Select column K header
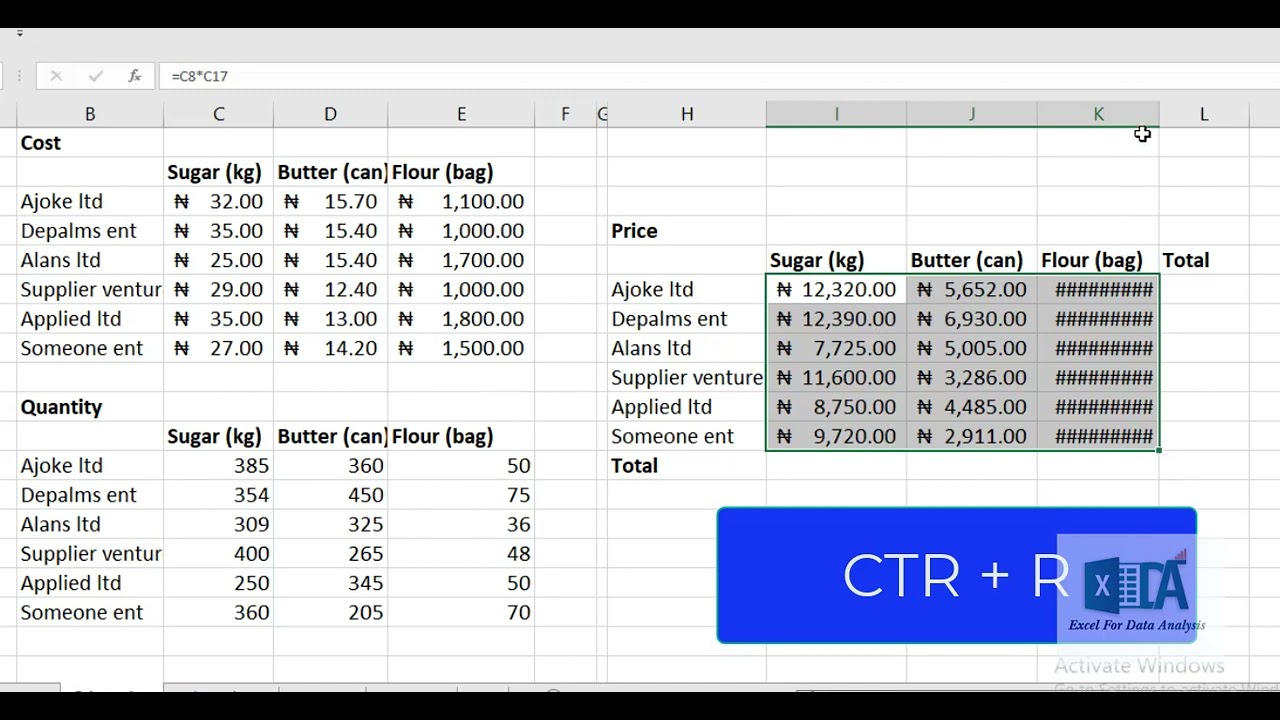 1098,114
